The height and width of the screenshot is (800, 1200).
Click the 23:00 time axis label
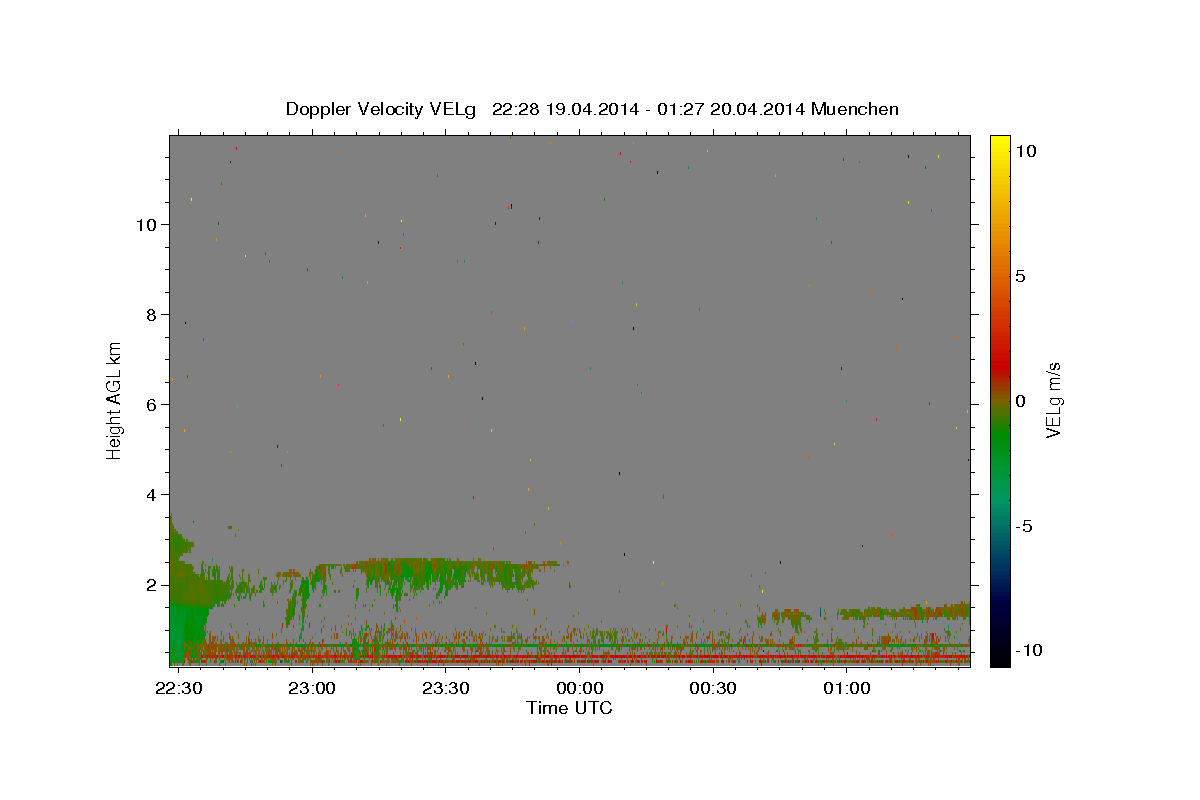tap(312, 688)
